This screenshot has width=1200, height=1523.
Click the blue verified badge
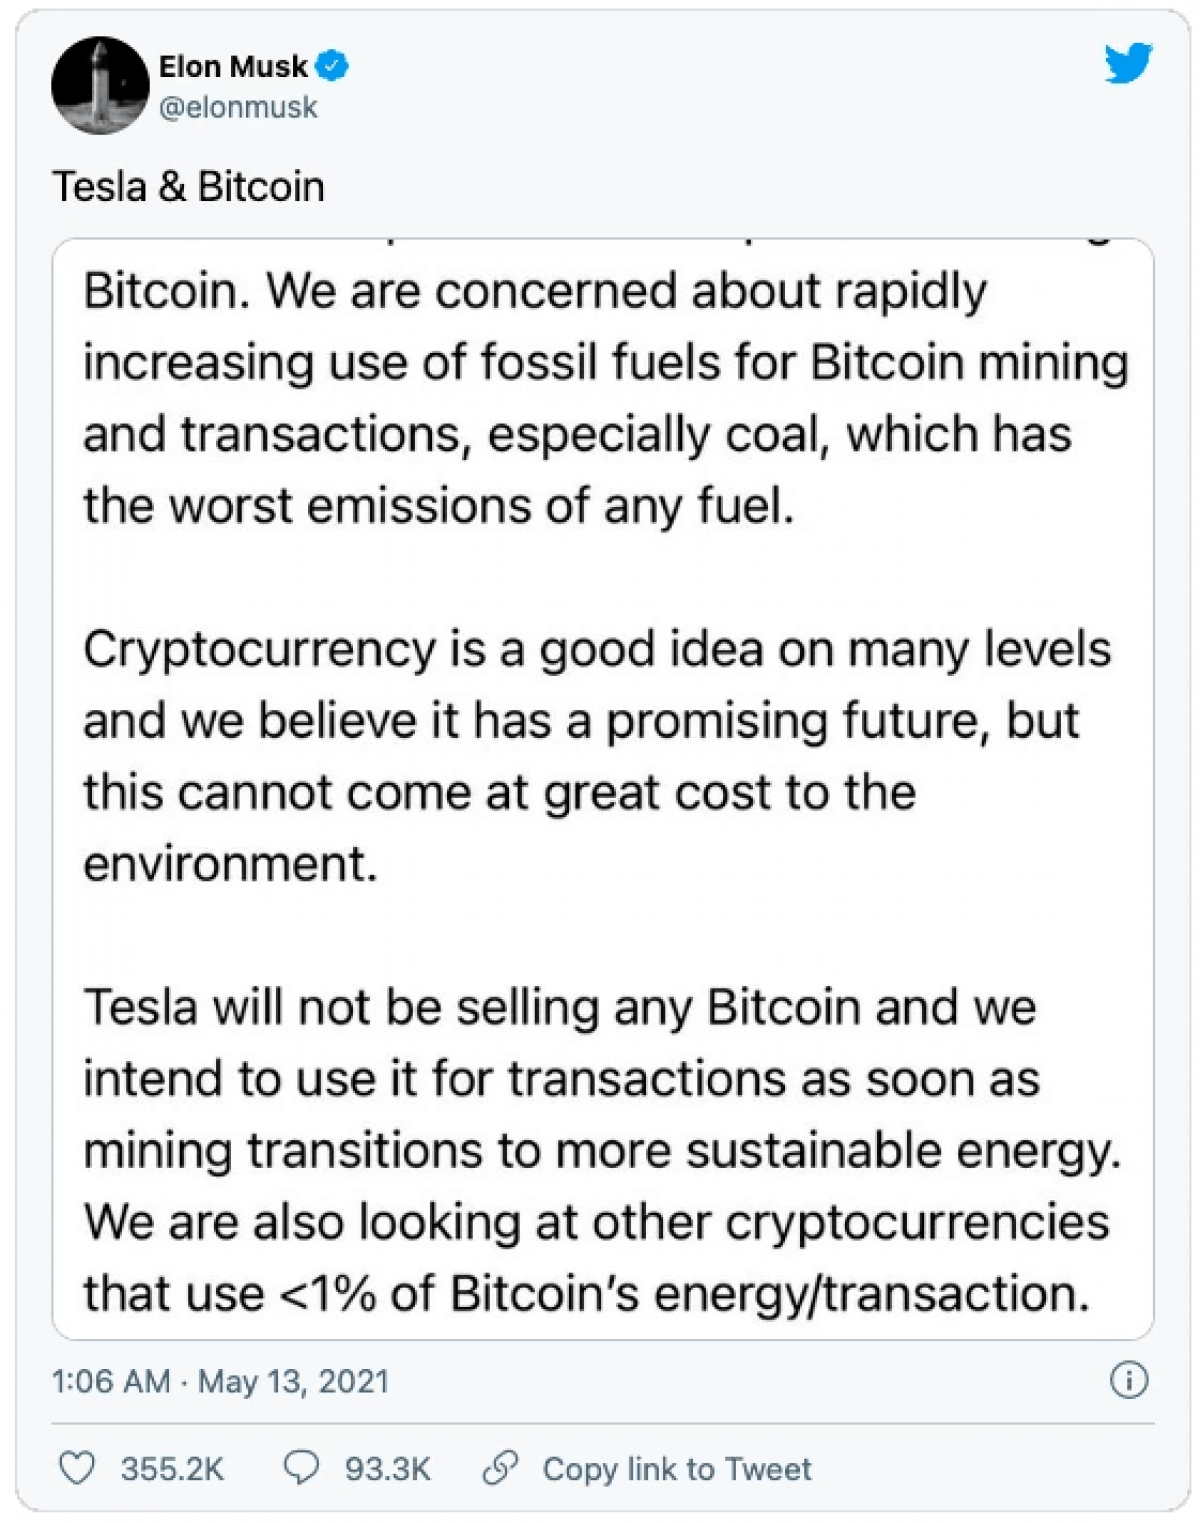pos(332,67)
